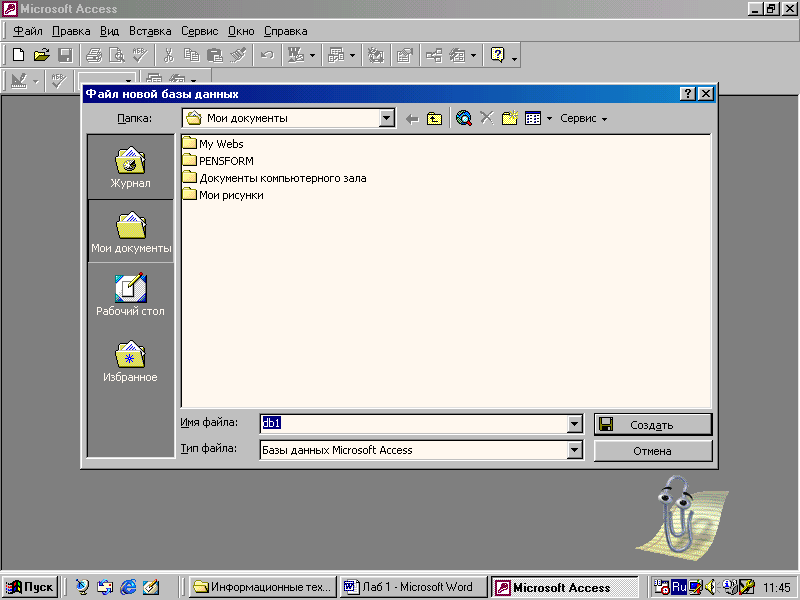Click the Microsoft Access taskbar button
Screen dimensions: 800x600
[x=565, y=587]
